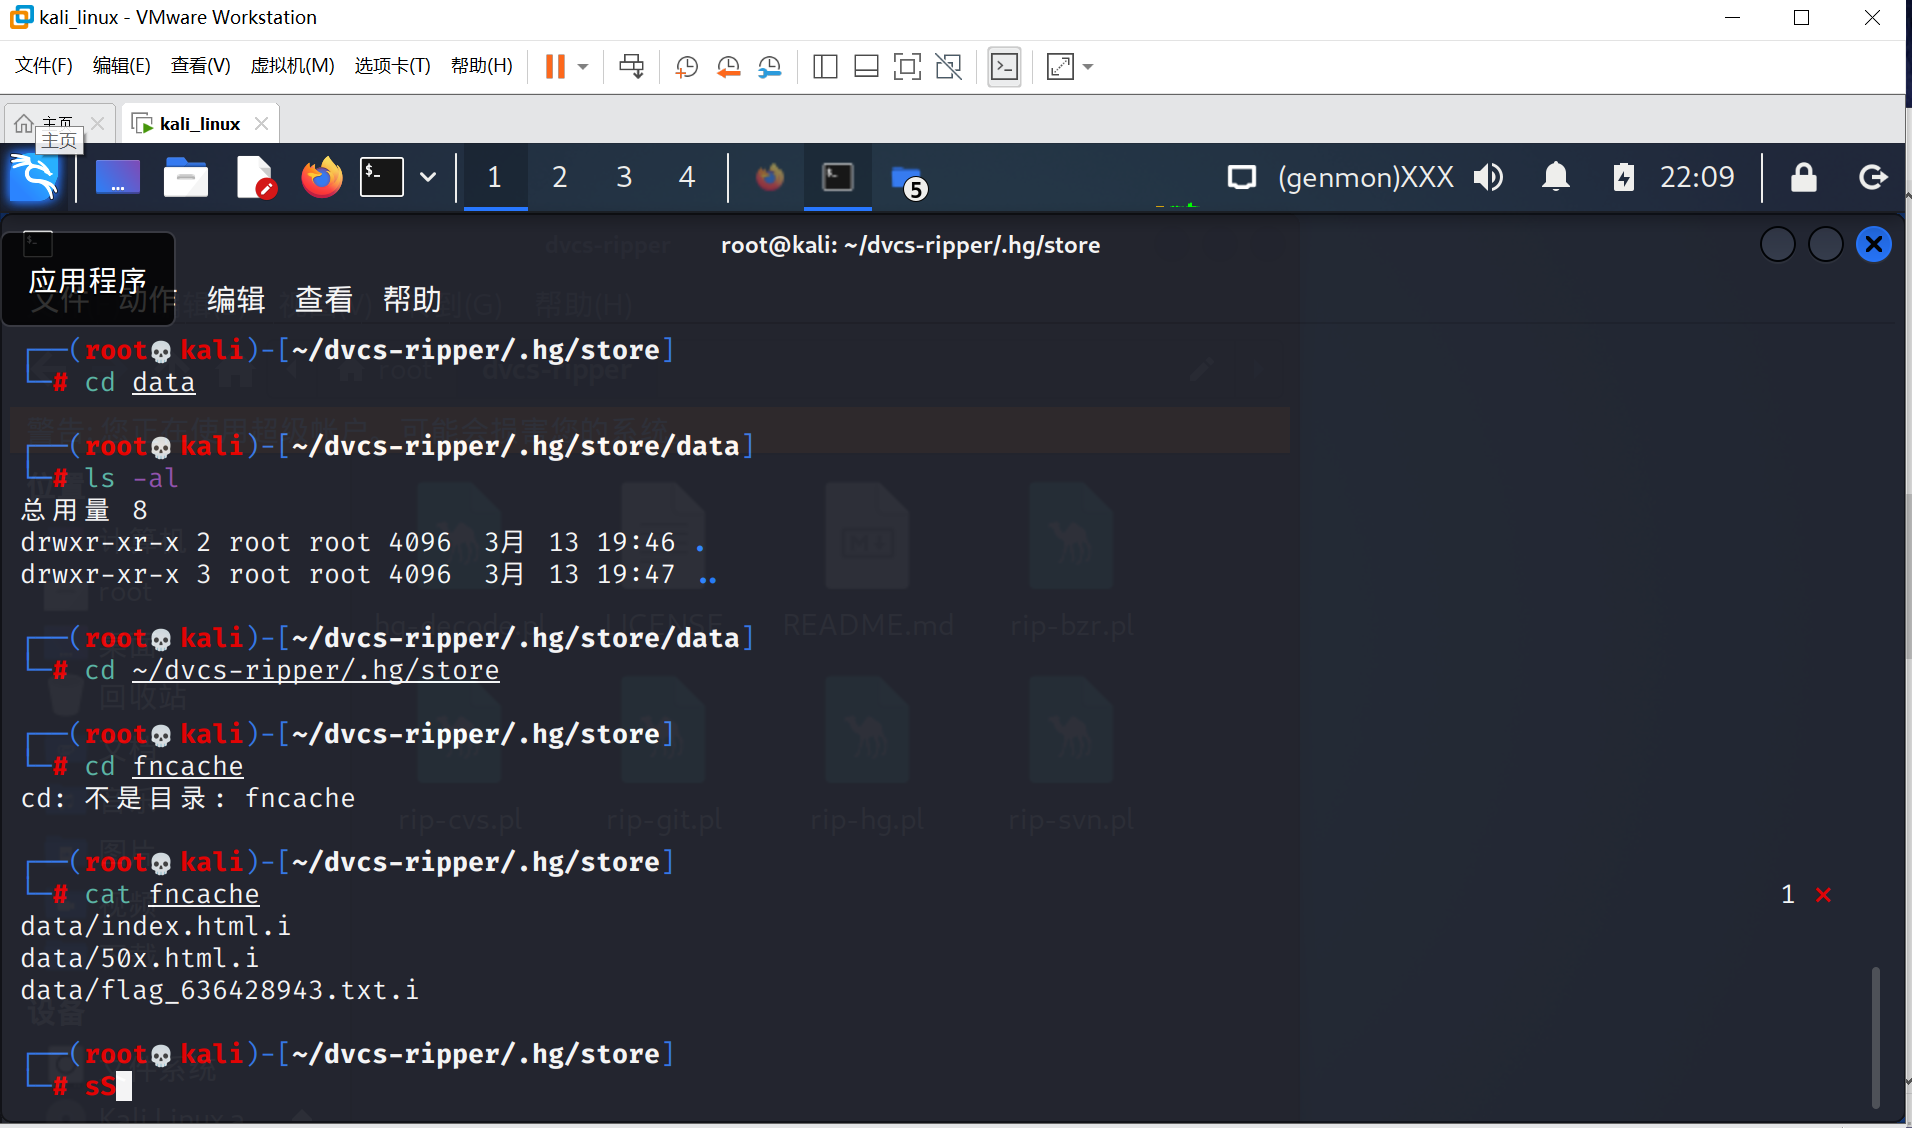
Task: Focus the terminal window in taskbar
Action: click(x=838, y=178)
